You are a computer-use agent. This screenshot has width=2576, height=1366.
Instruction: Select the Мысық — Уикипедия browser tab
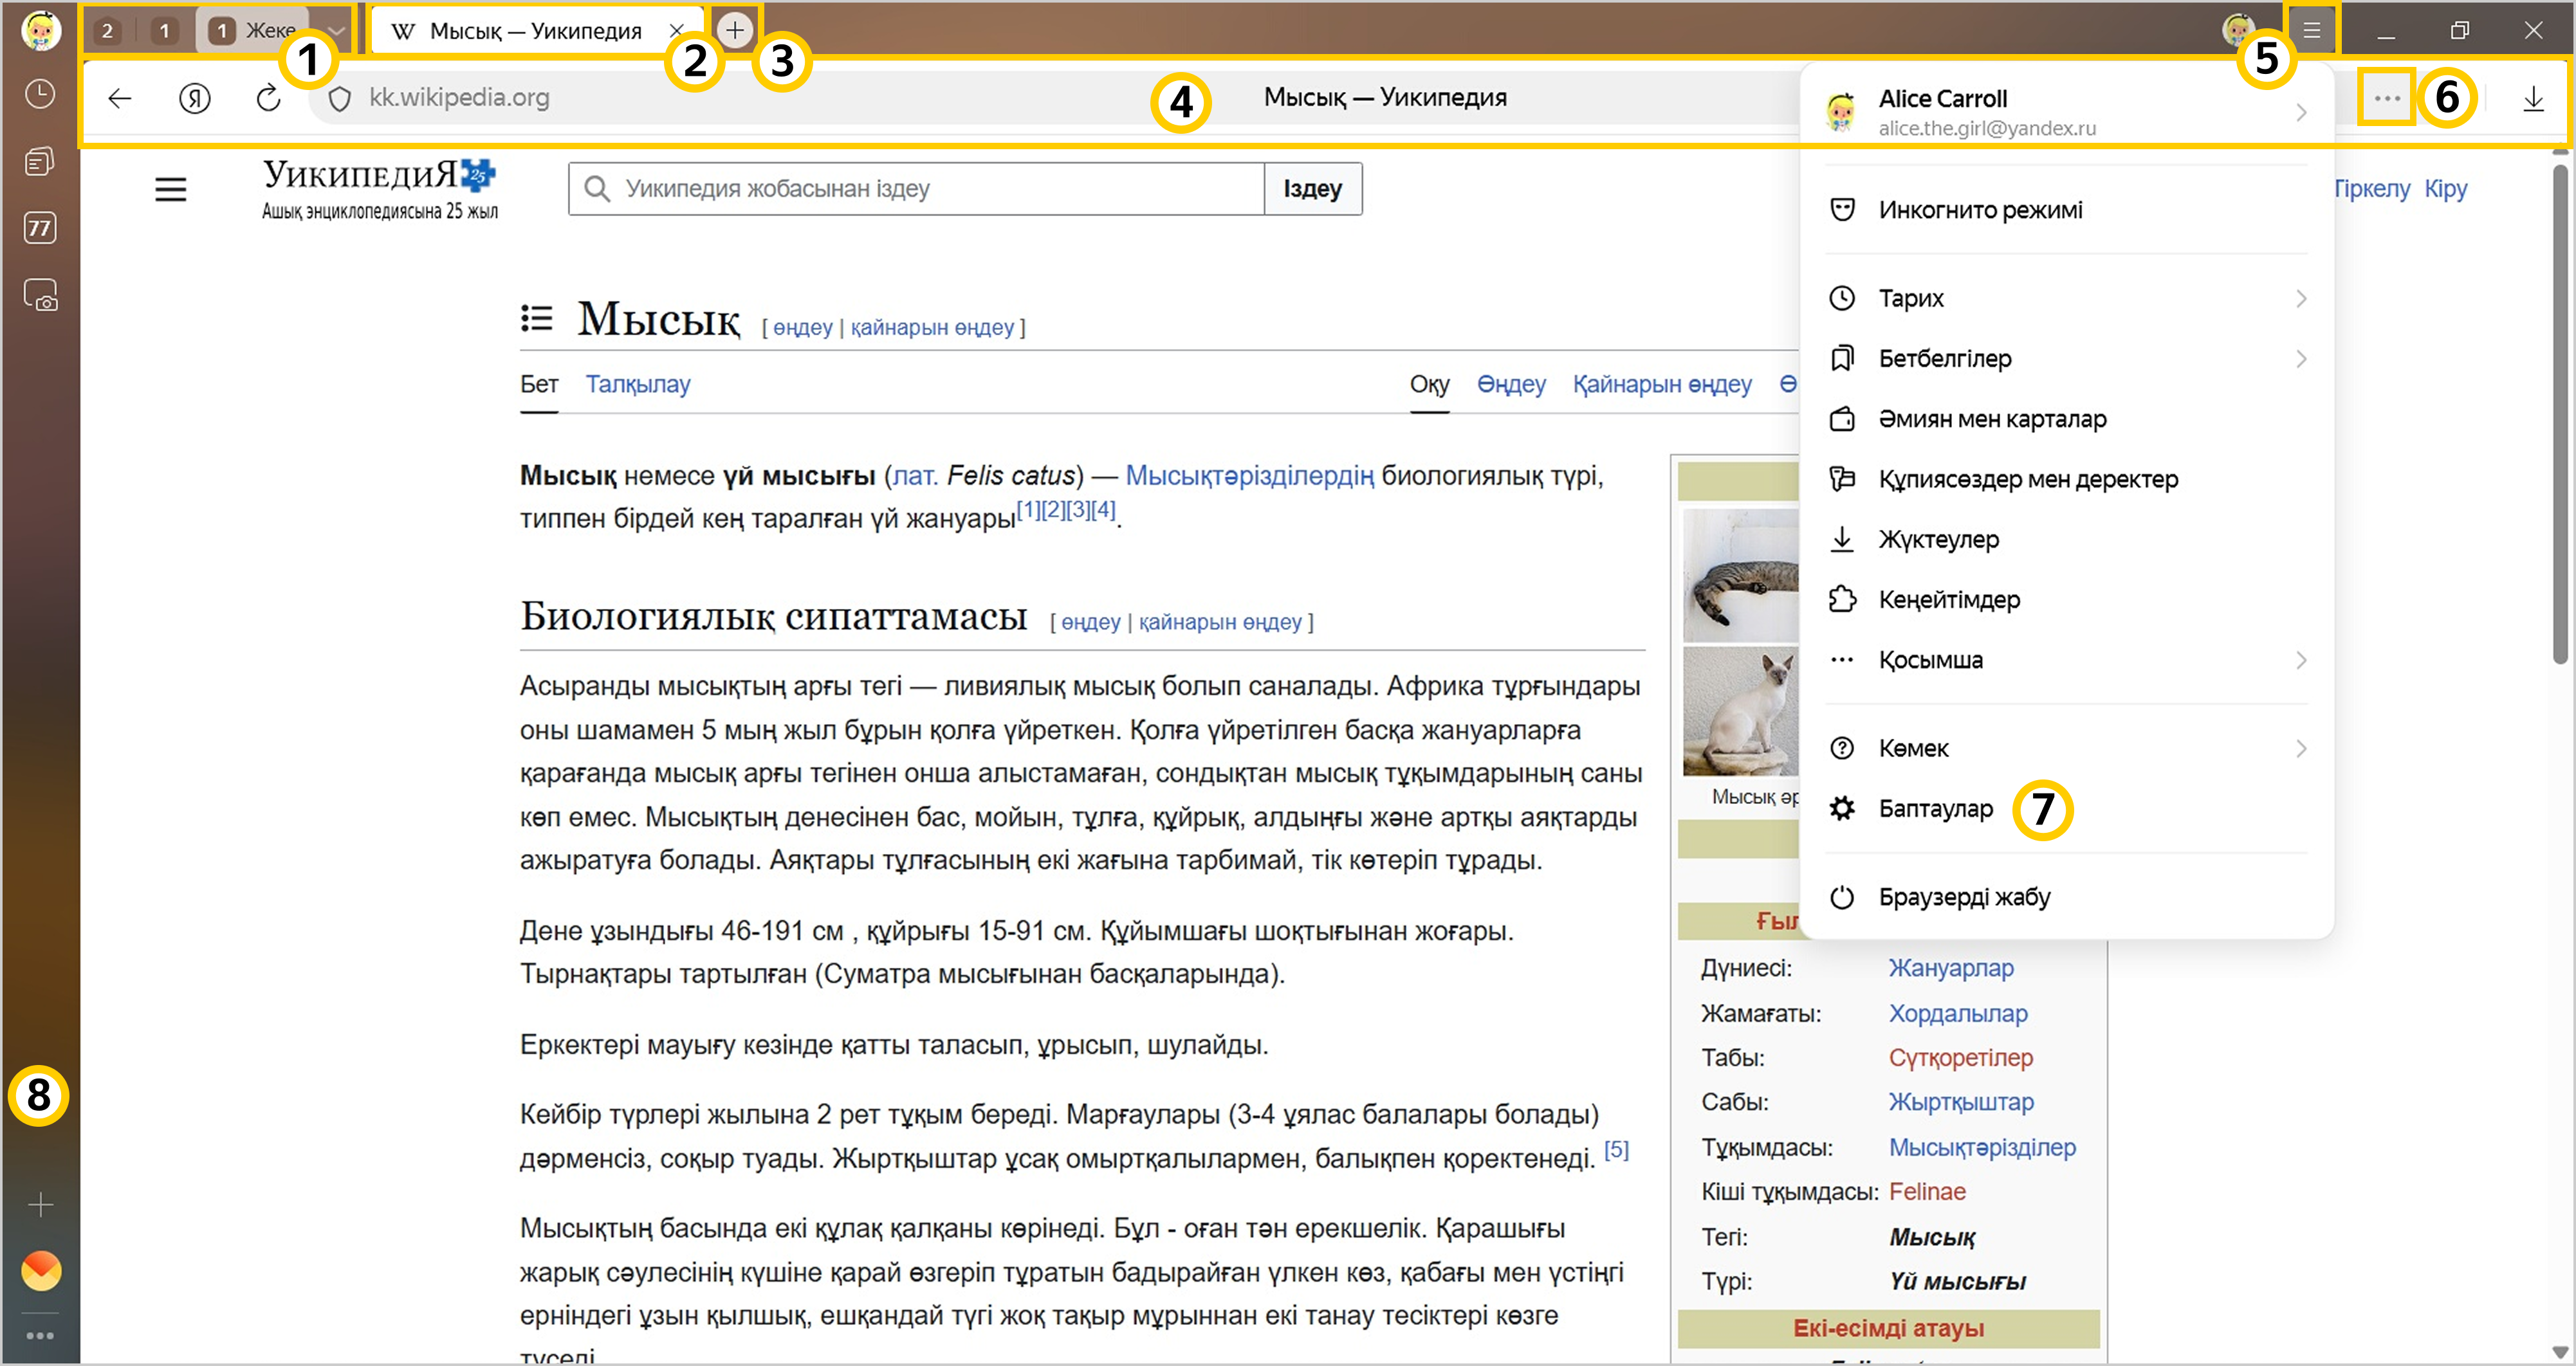pos(537,30)
